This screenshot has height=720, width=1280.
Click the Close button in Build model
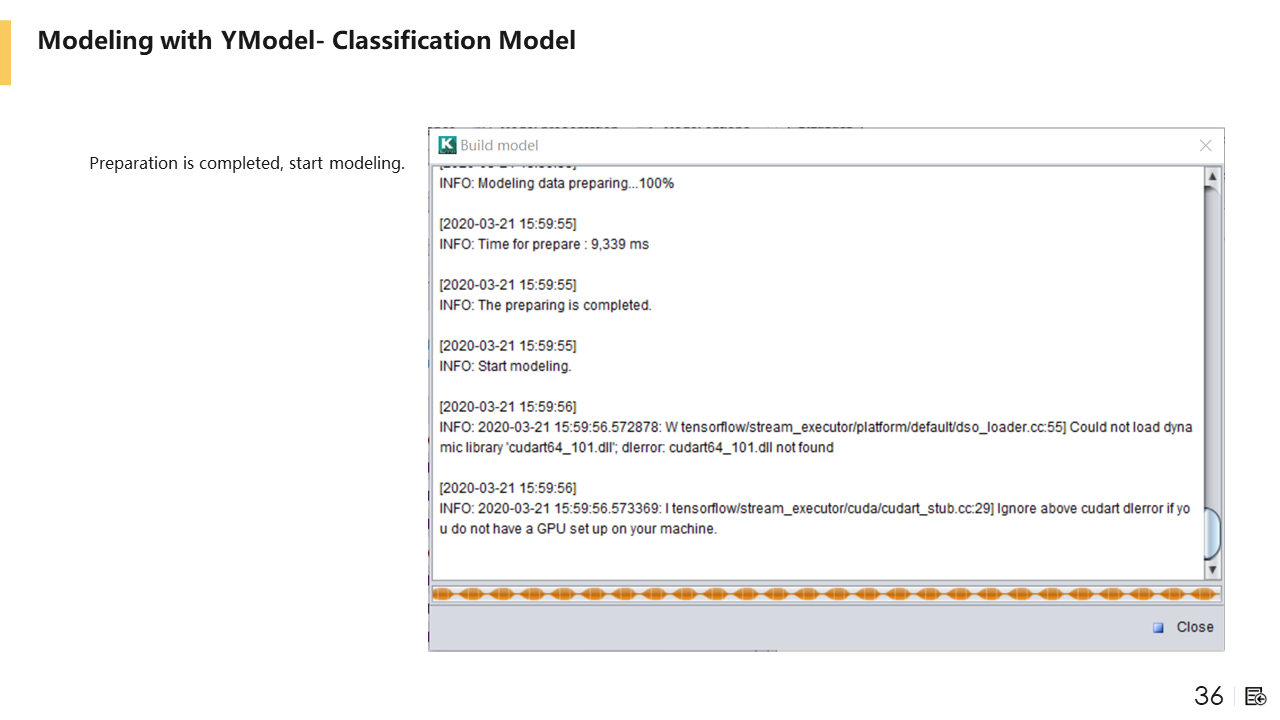tap(1184, 627)
